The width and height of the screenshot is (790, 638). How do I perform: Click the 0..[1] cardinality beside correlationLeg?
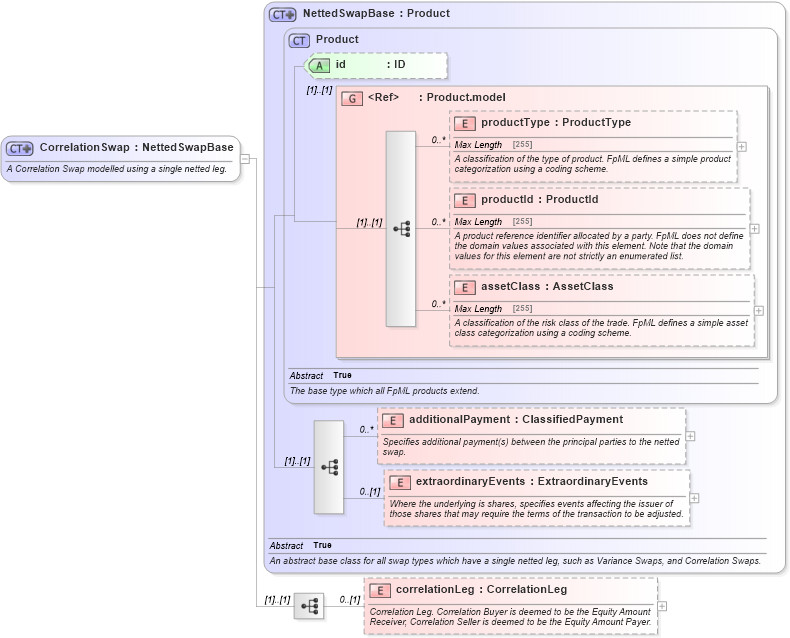coord(350,600)
